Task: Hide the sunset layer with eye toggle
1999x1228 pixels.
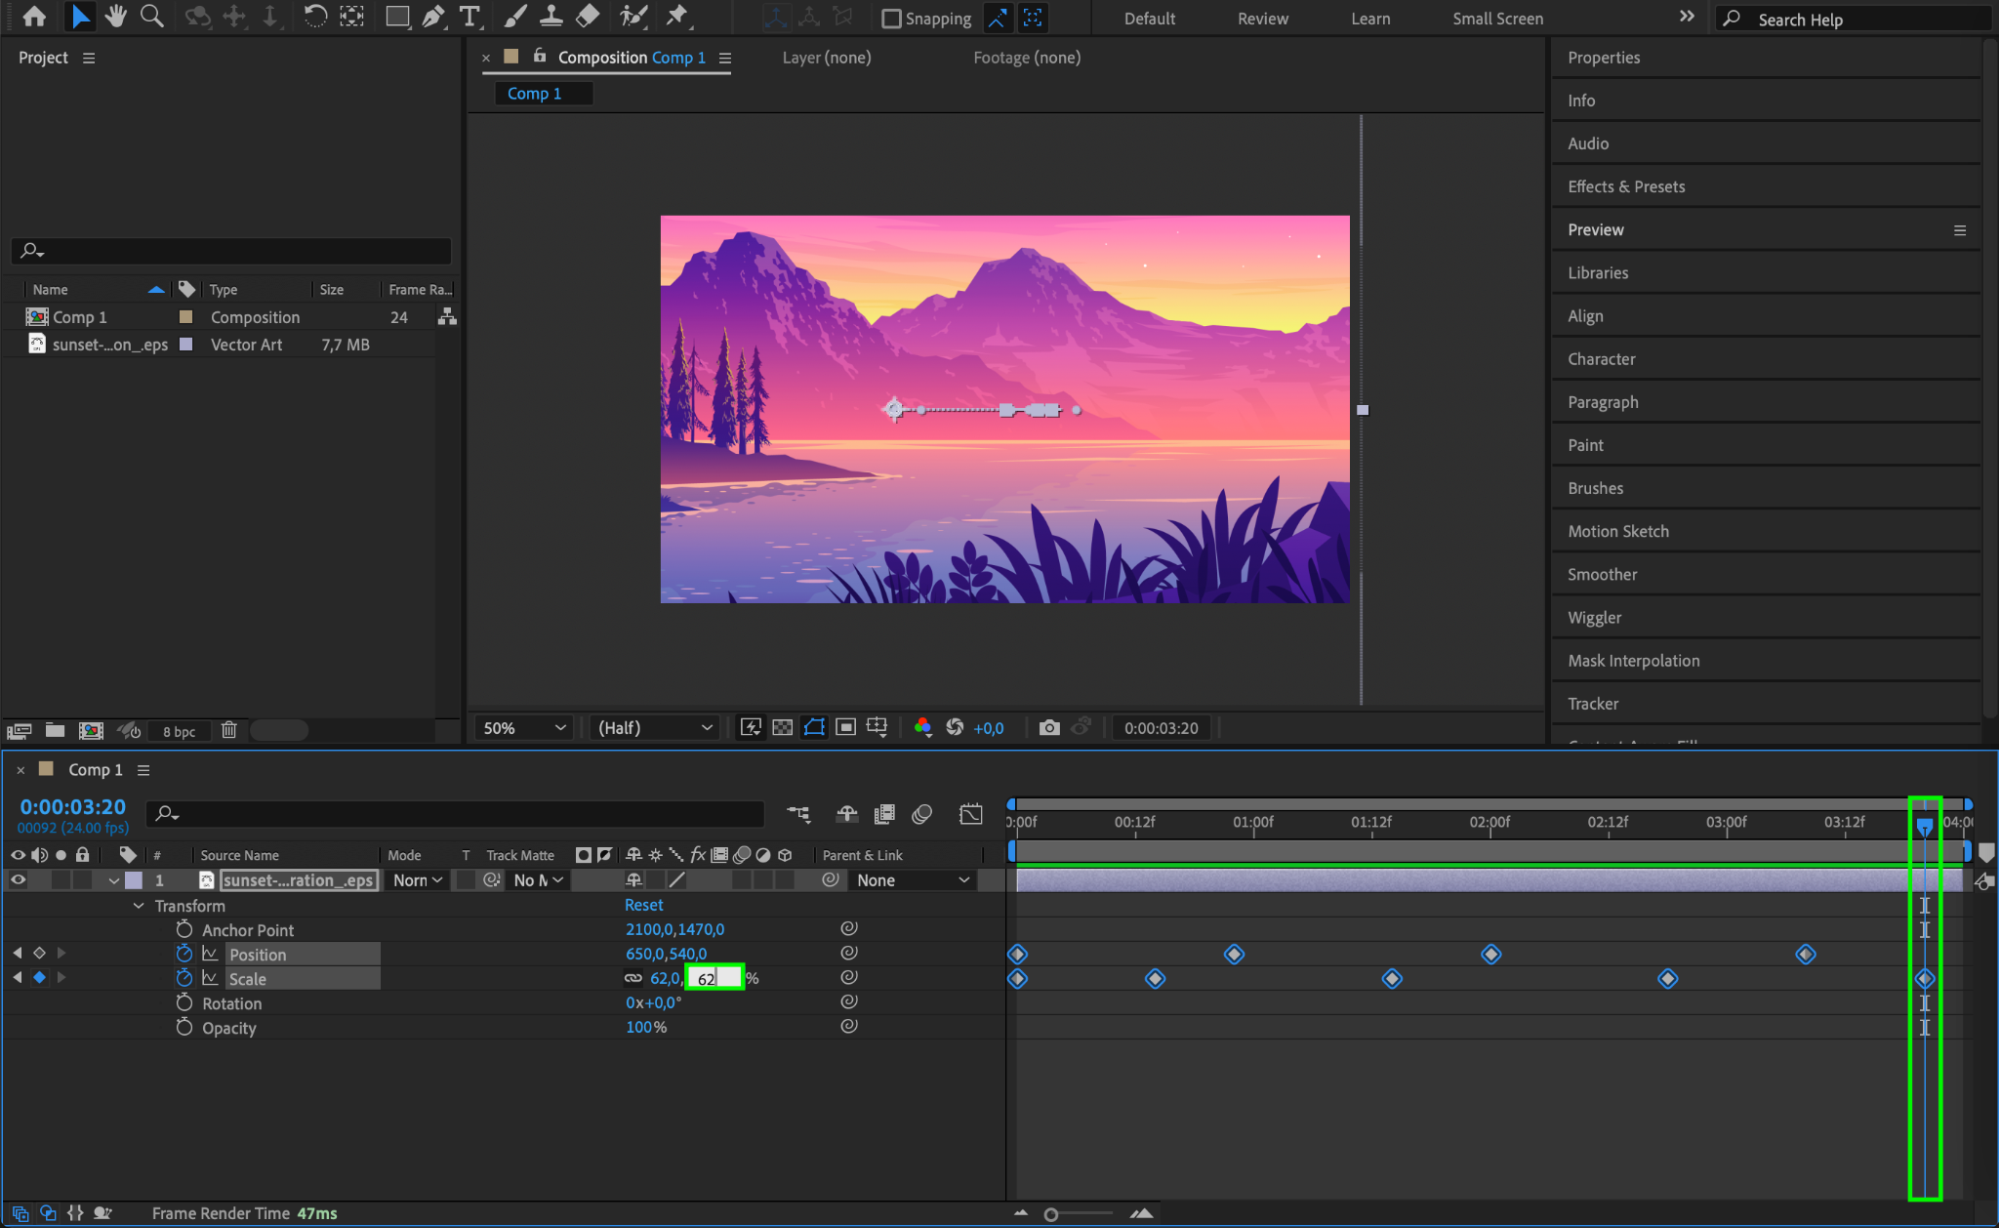Action: (18, 880)
